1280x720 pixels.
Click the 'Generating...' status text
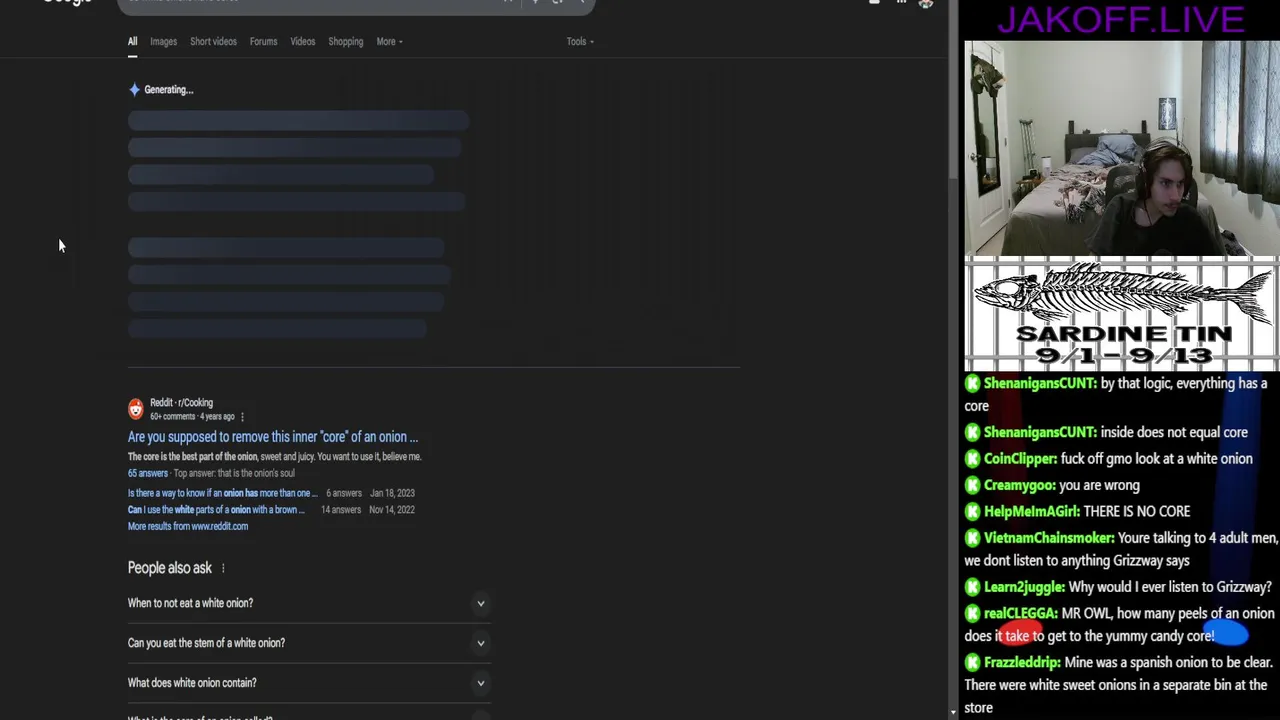click(168, 90)
